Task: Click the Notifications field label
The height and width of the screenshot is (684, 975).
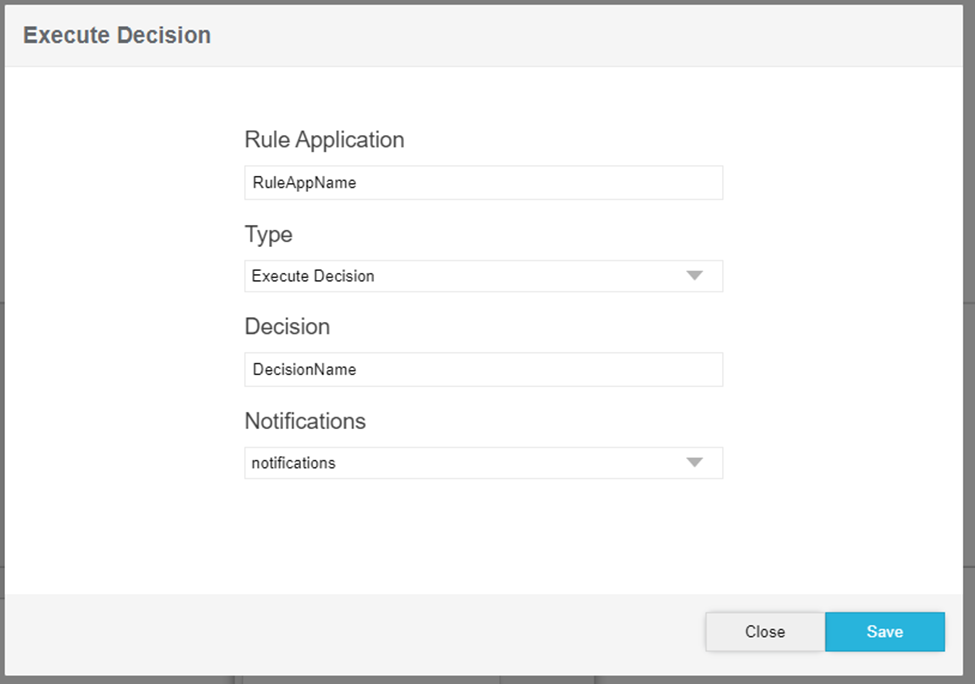Action: [x=305, y=421]
